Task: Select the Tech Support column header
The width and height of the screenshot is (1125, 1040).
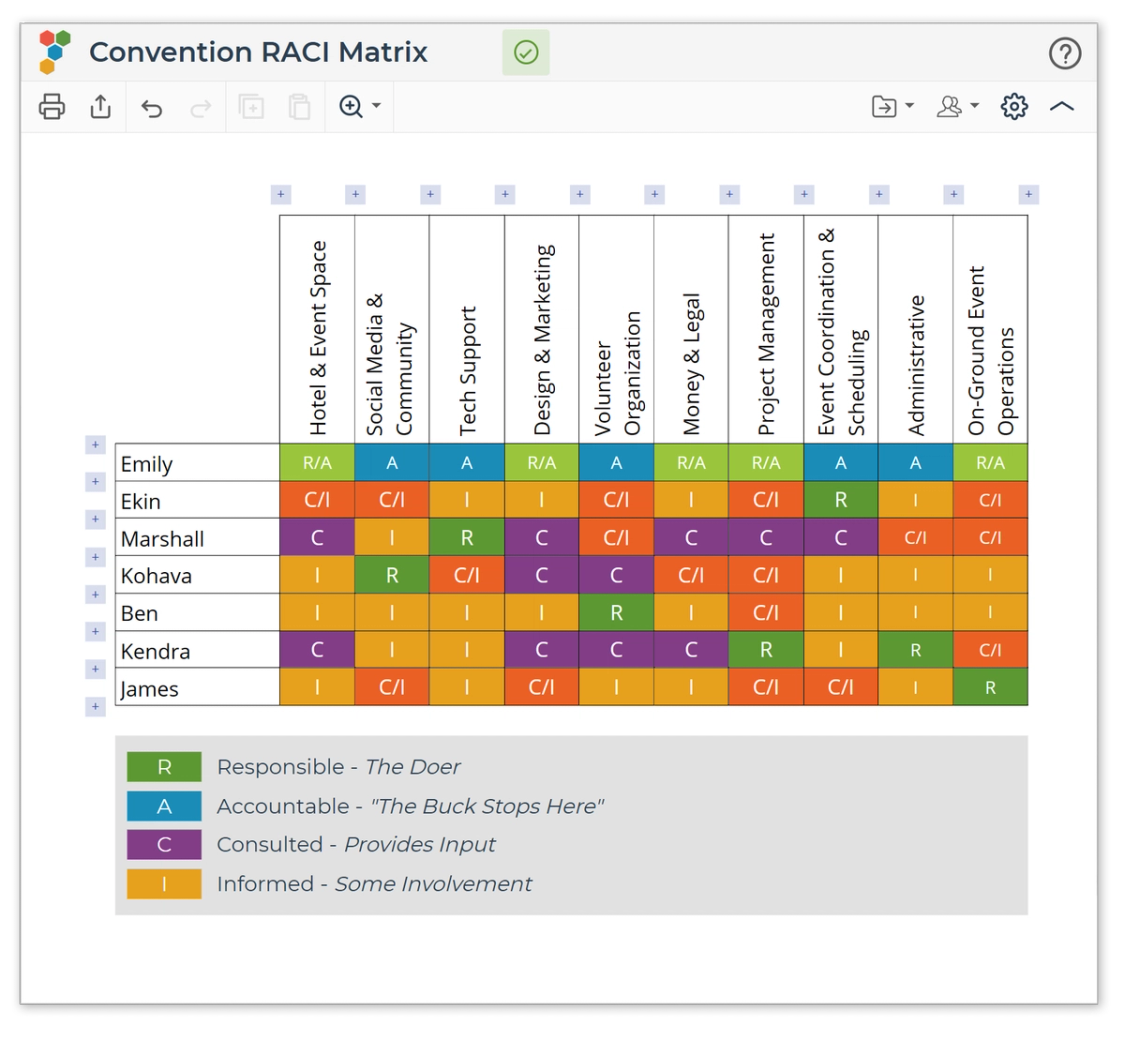Action: 467,329
